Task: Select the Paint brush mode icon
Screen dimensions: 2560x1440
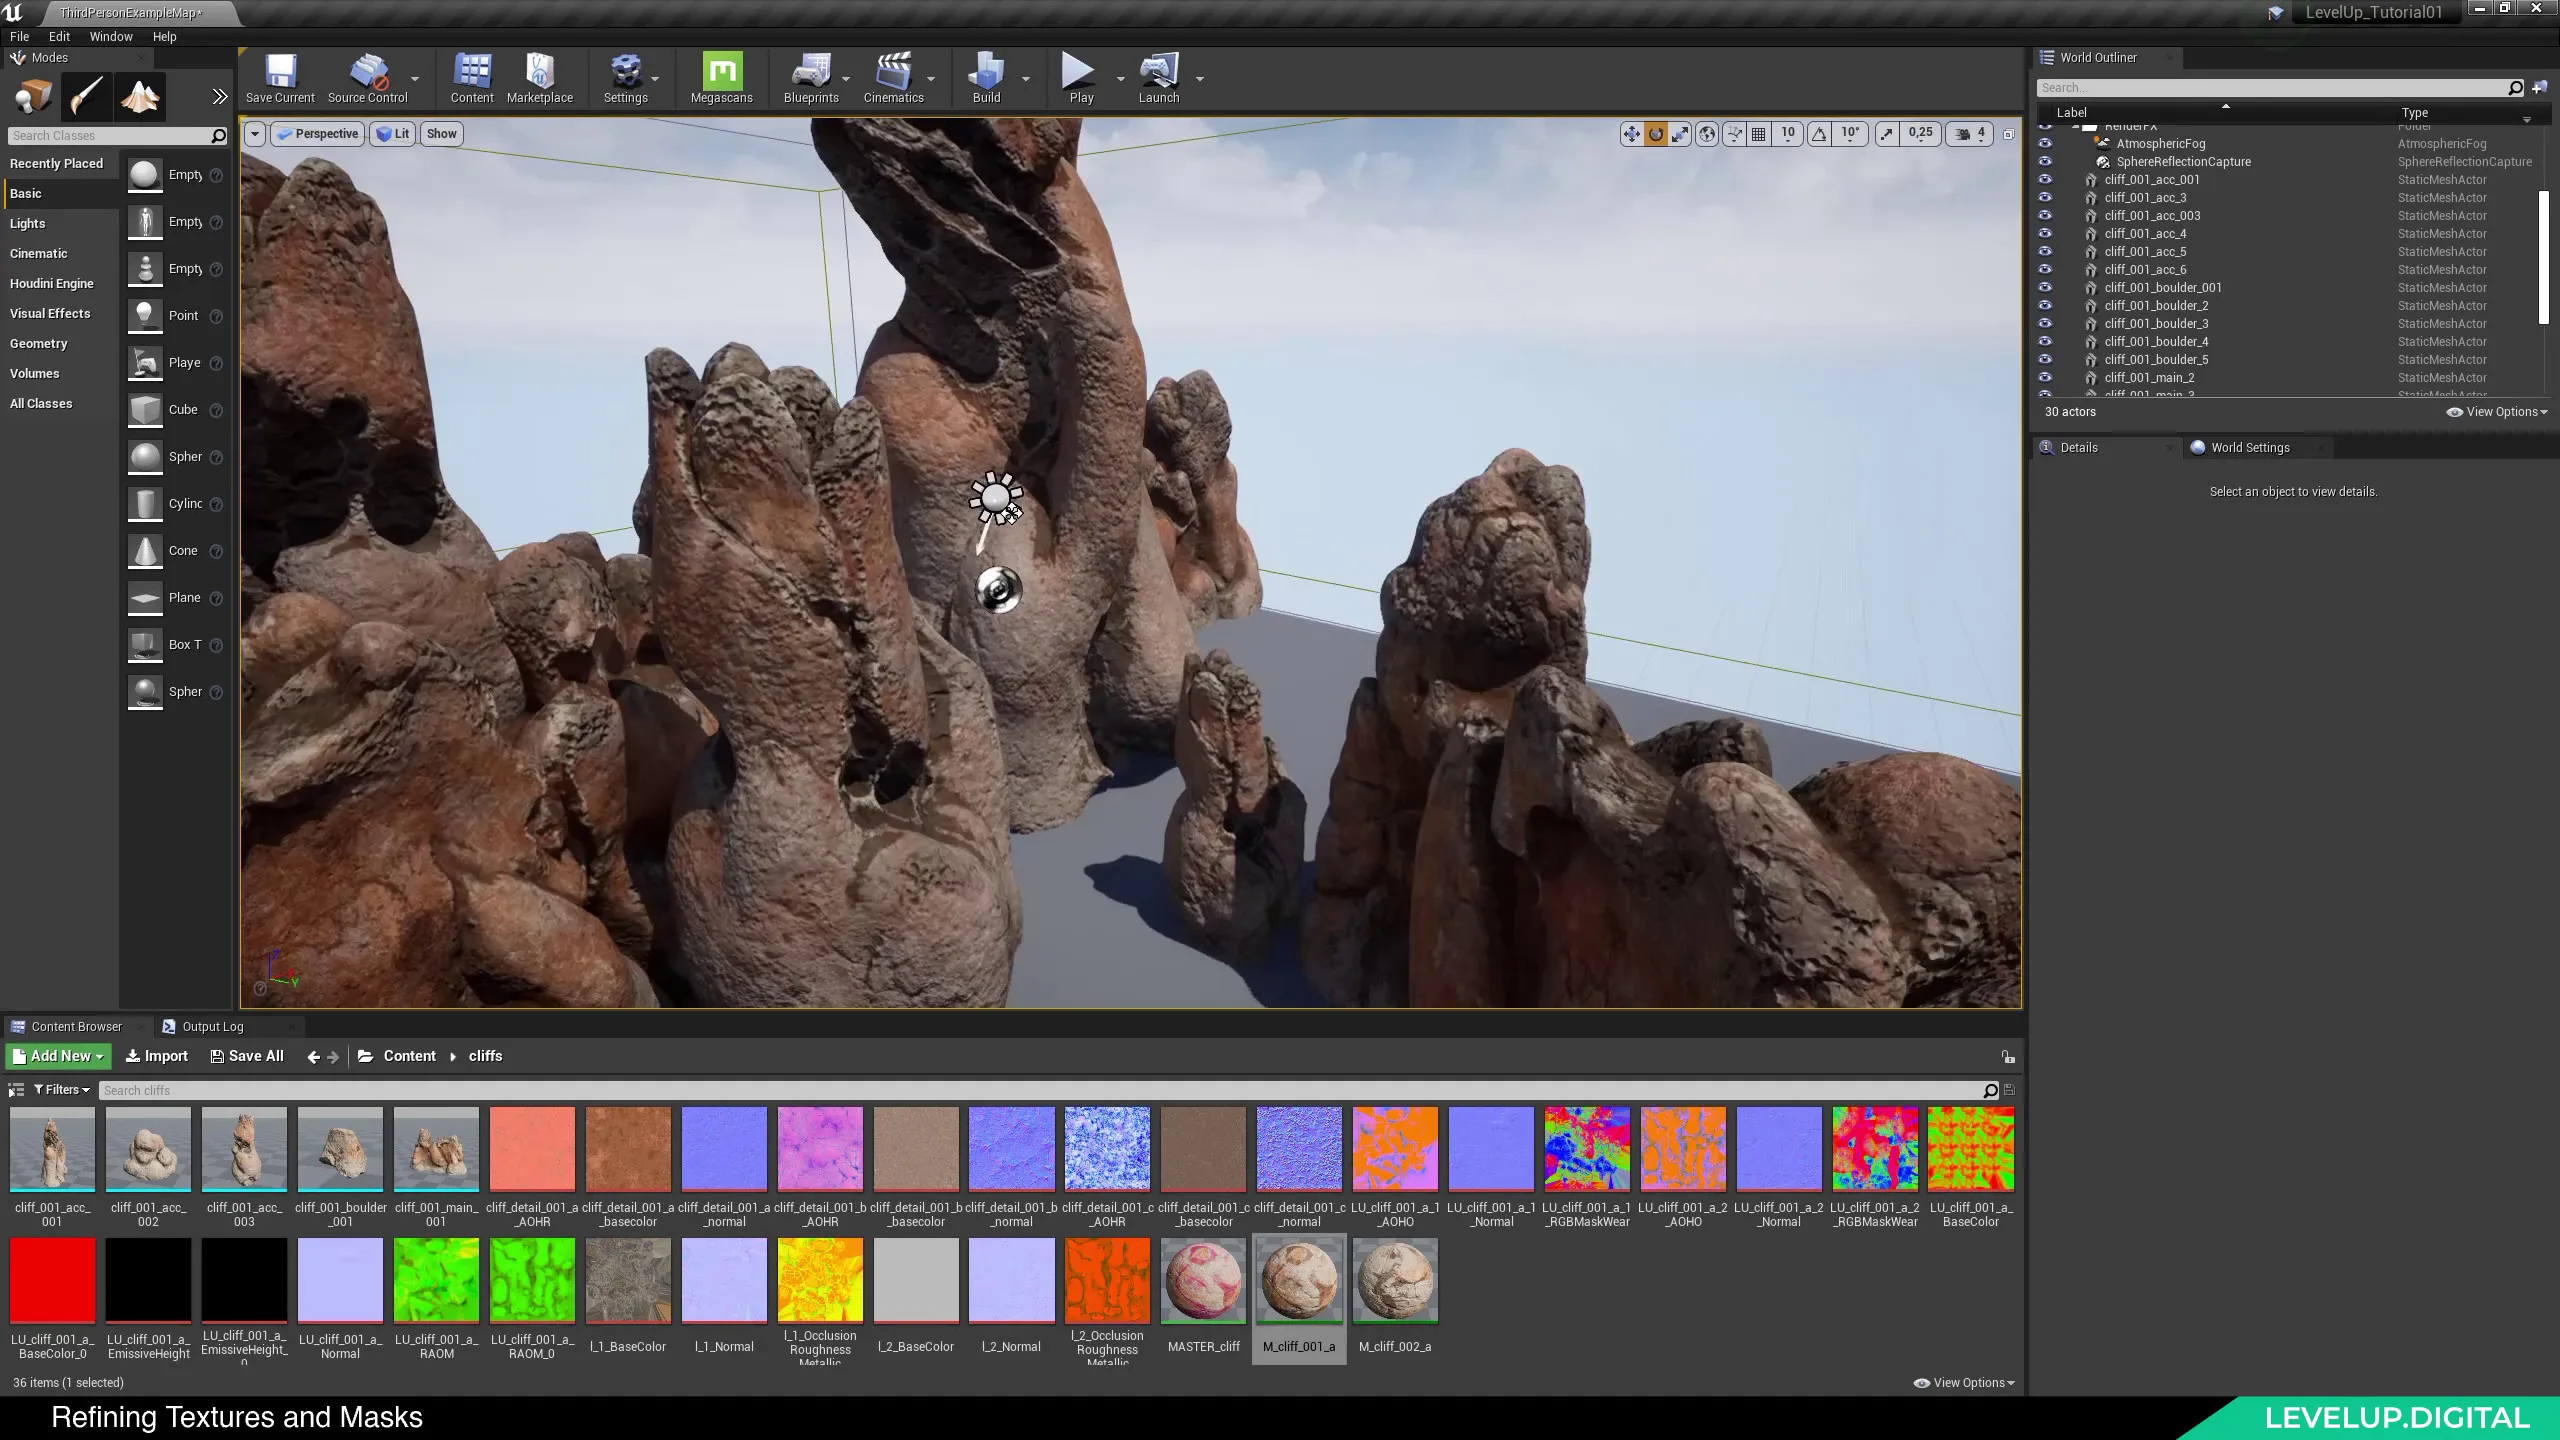Action: [86, 97]
